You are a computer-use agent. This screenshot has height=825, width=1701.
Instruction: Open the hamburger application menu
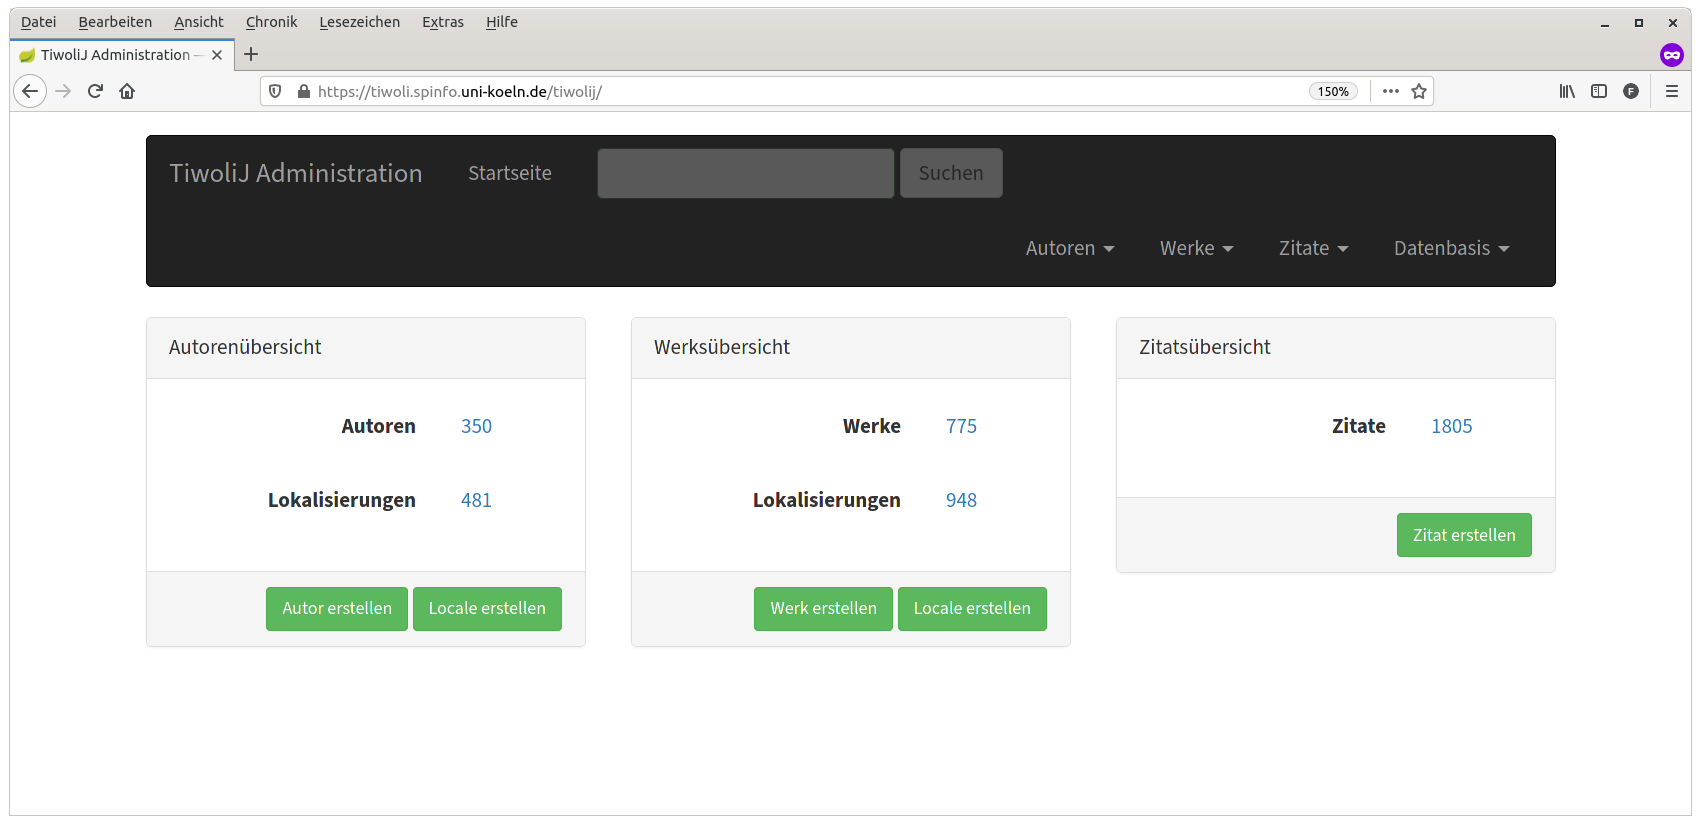click(1671, 91)
